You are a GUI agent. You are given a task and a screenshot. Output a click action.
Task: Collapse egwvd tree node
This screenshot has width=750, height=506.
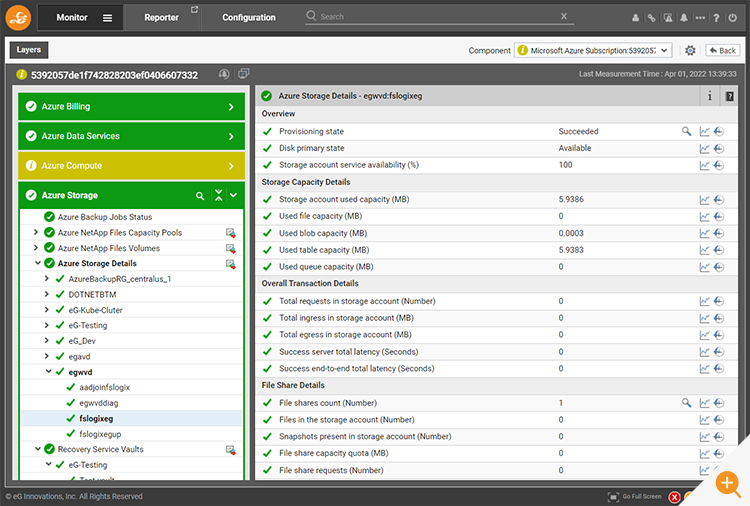(48, 371)
